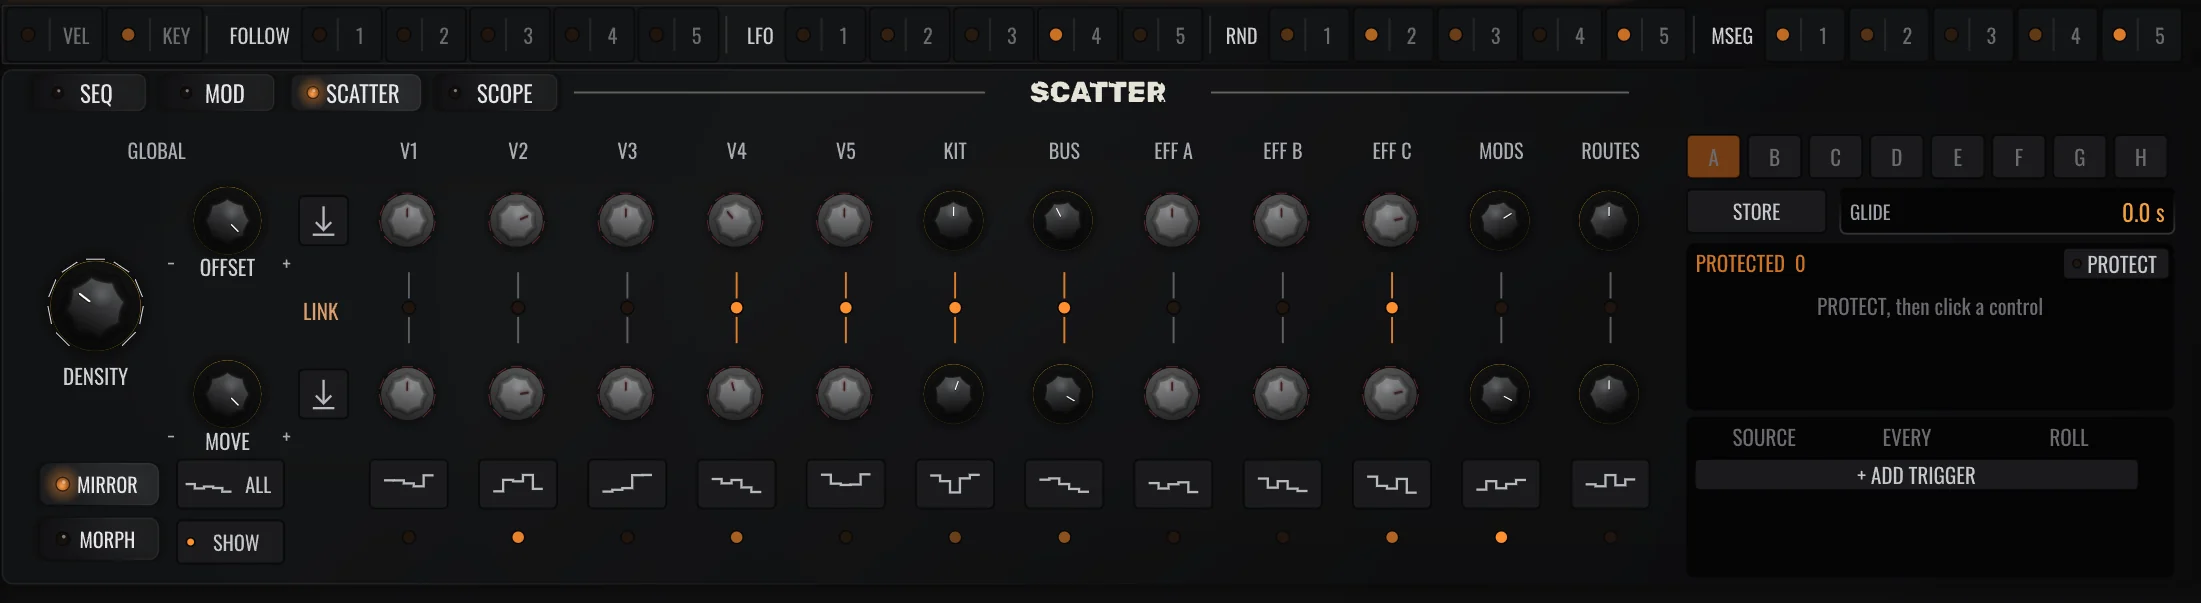Open the EFF C curve shape icon
This screenshot has height=603, width=2201.
point(1392,484)
